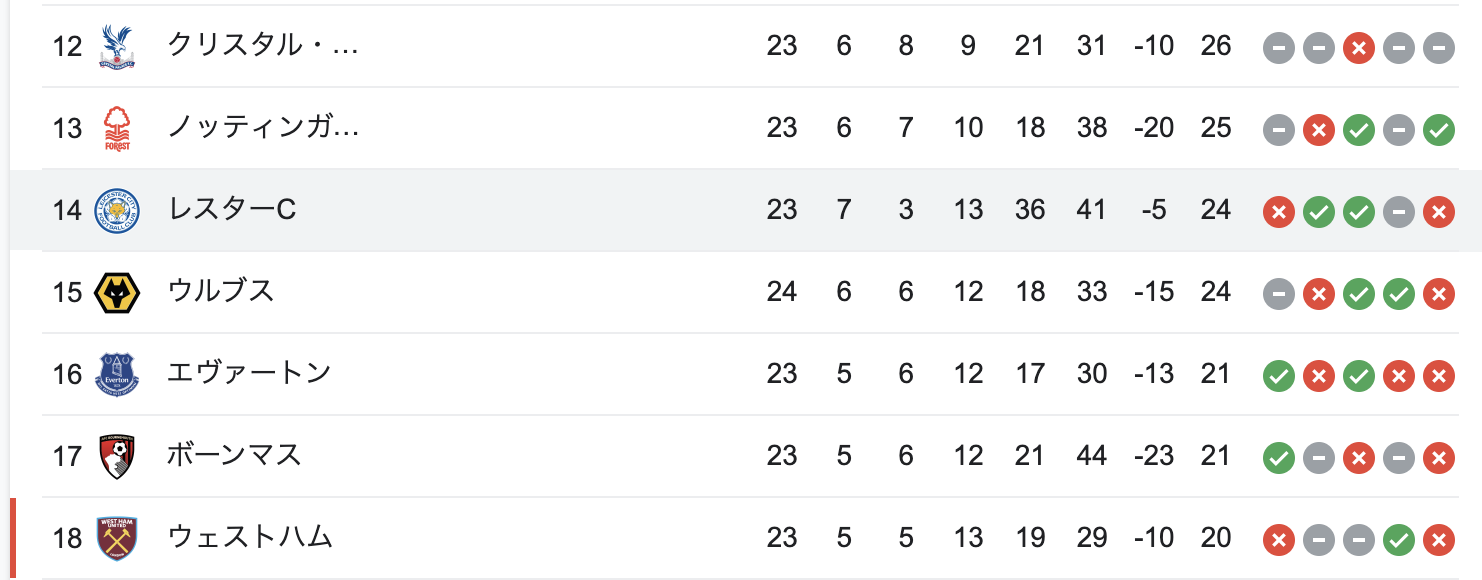Click the Bournemouth club crest
The width and height of the screenshot is (1482, 580).
pos(117,456)
